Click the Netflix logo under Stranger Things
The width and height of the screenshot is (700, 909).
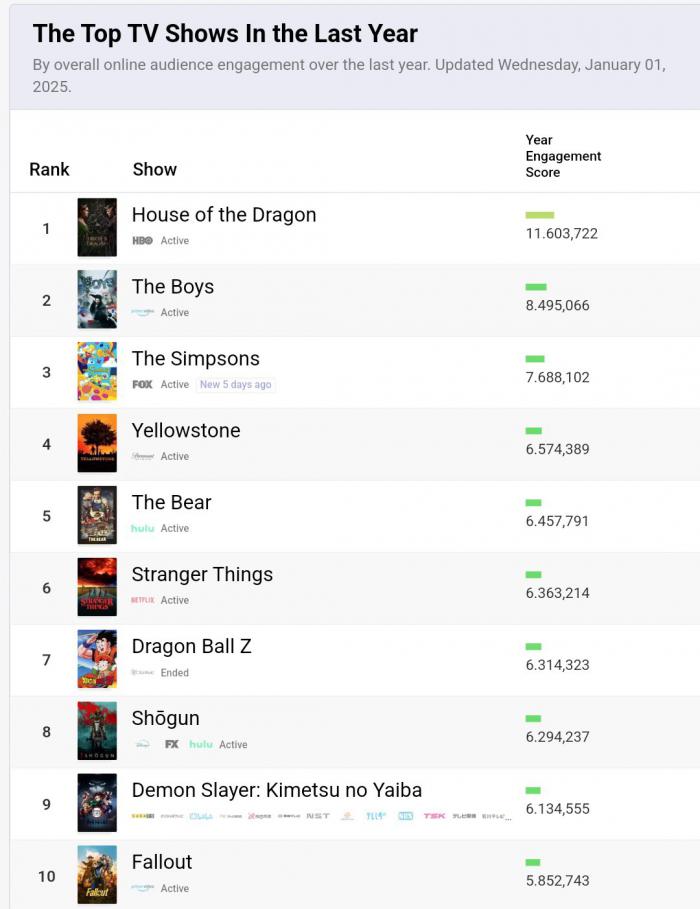(x=143, y=600)
